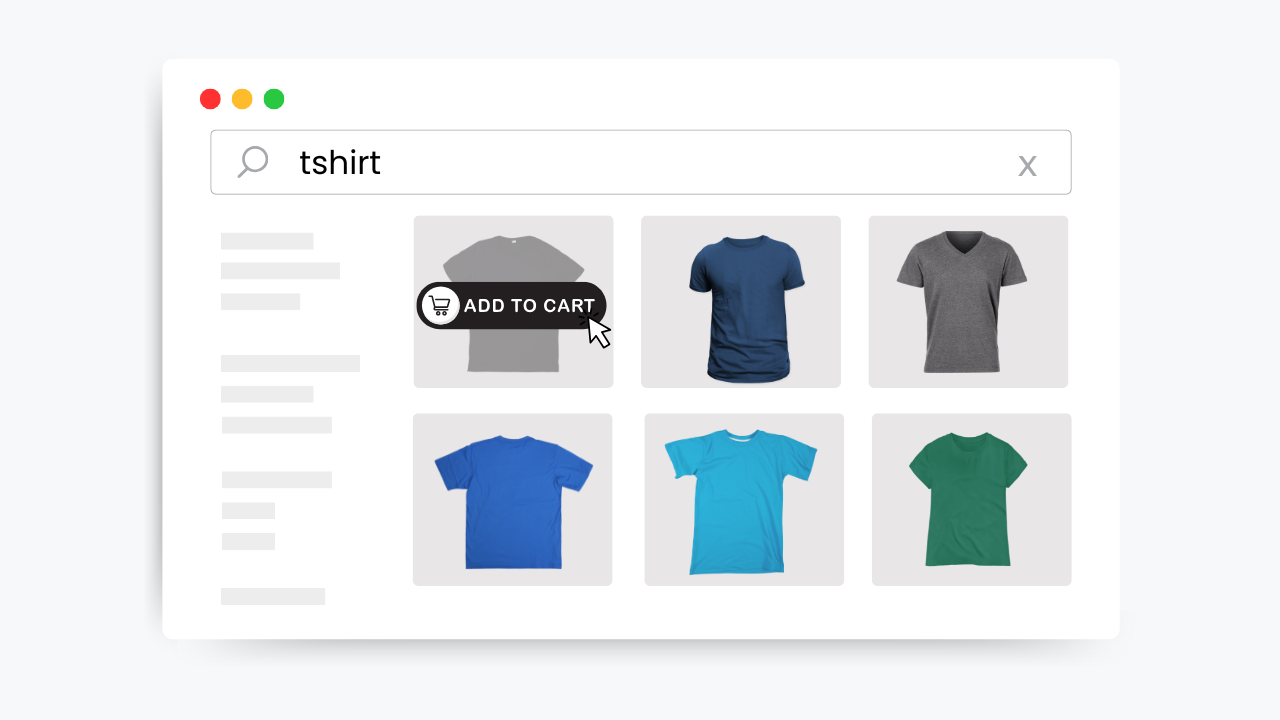Open the green t-shirt product card
This screenshot has width=1280, height=720.
click(971, 500)
